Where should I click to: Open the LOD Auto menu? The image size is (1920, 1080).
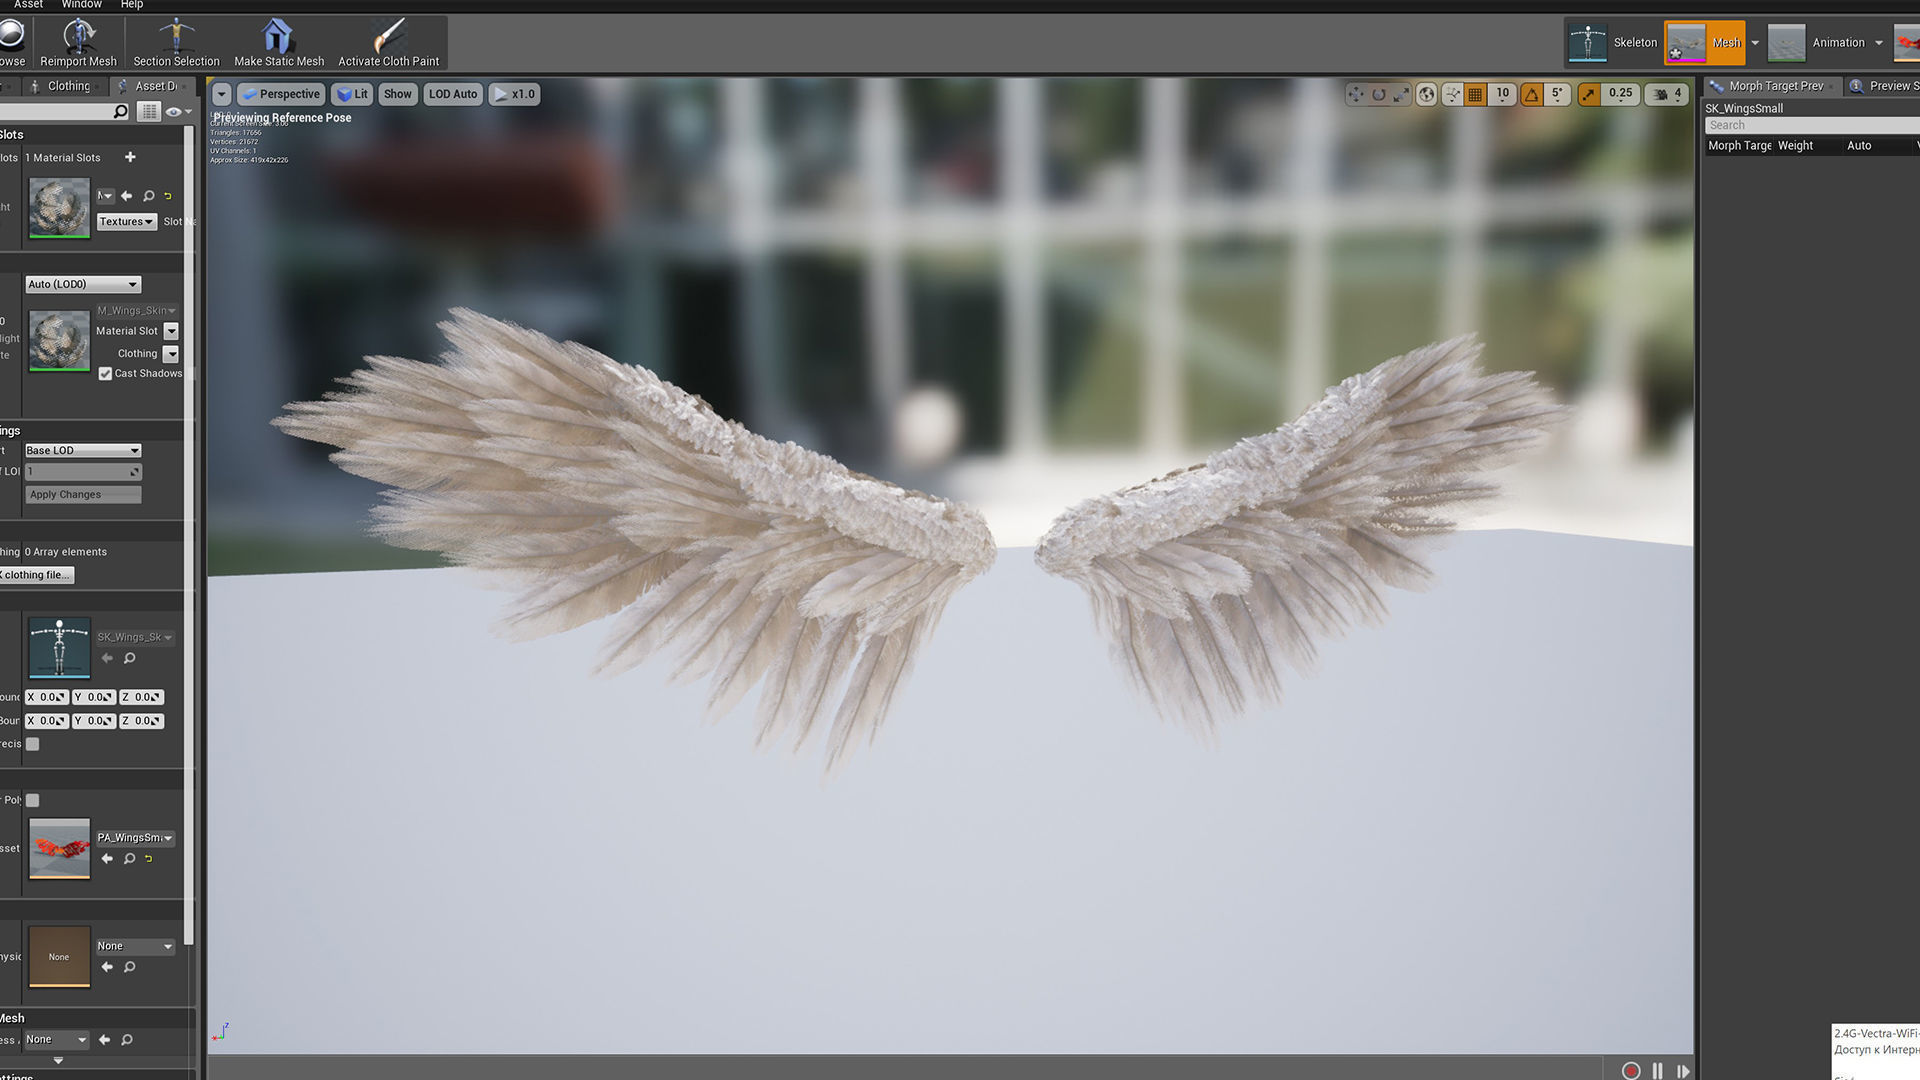point(453,94)
